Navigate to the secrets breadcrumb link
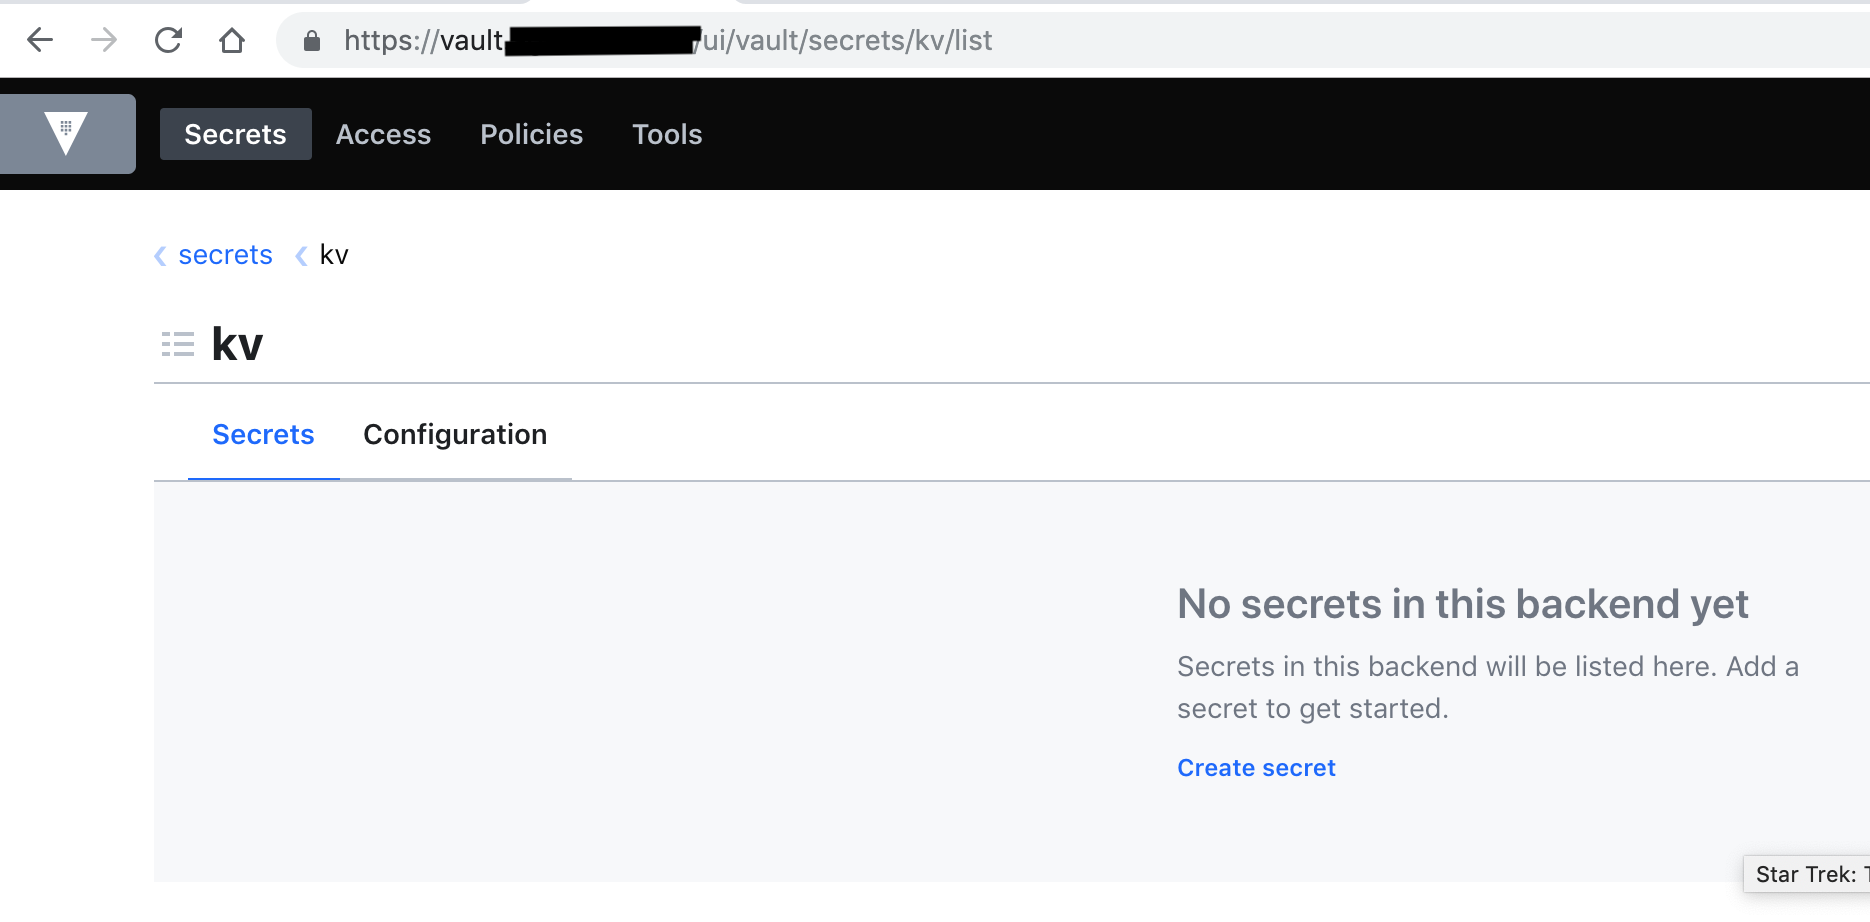The image size is (1870, 922). 225,255
